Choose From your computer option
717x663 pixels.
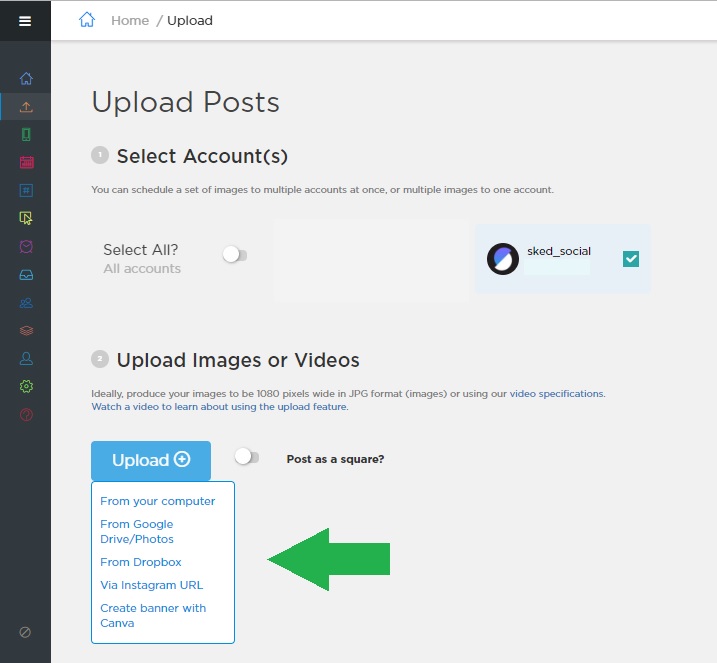157,501
